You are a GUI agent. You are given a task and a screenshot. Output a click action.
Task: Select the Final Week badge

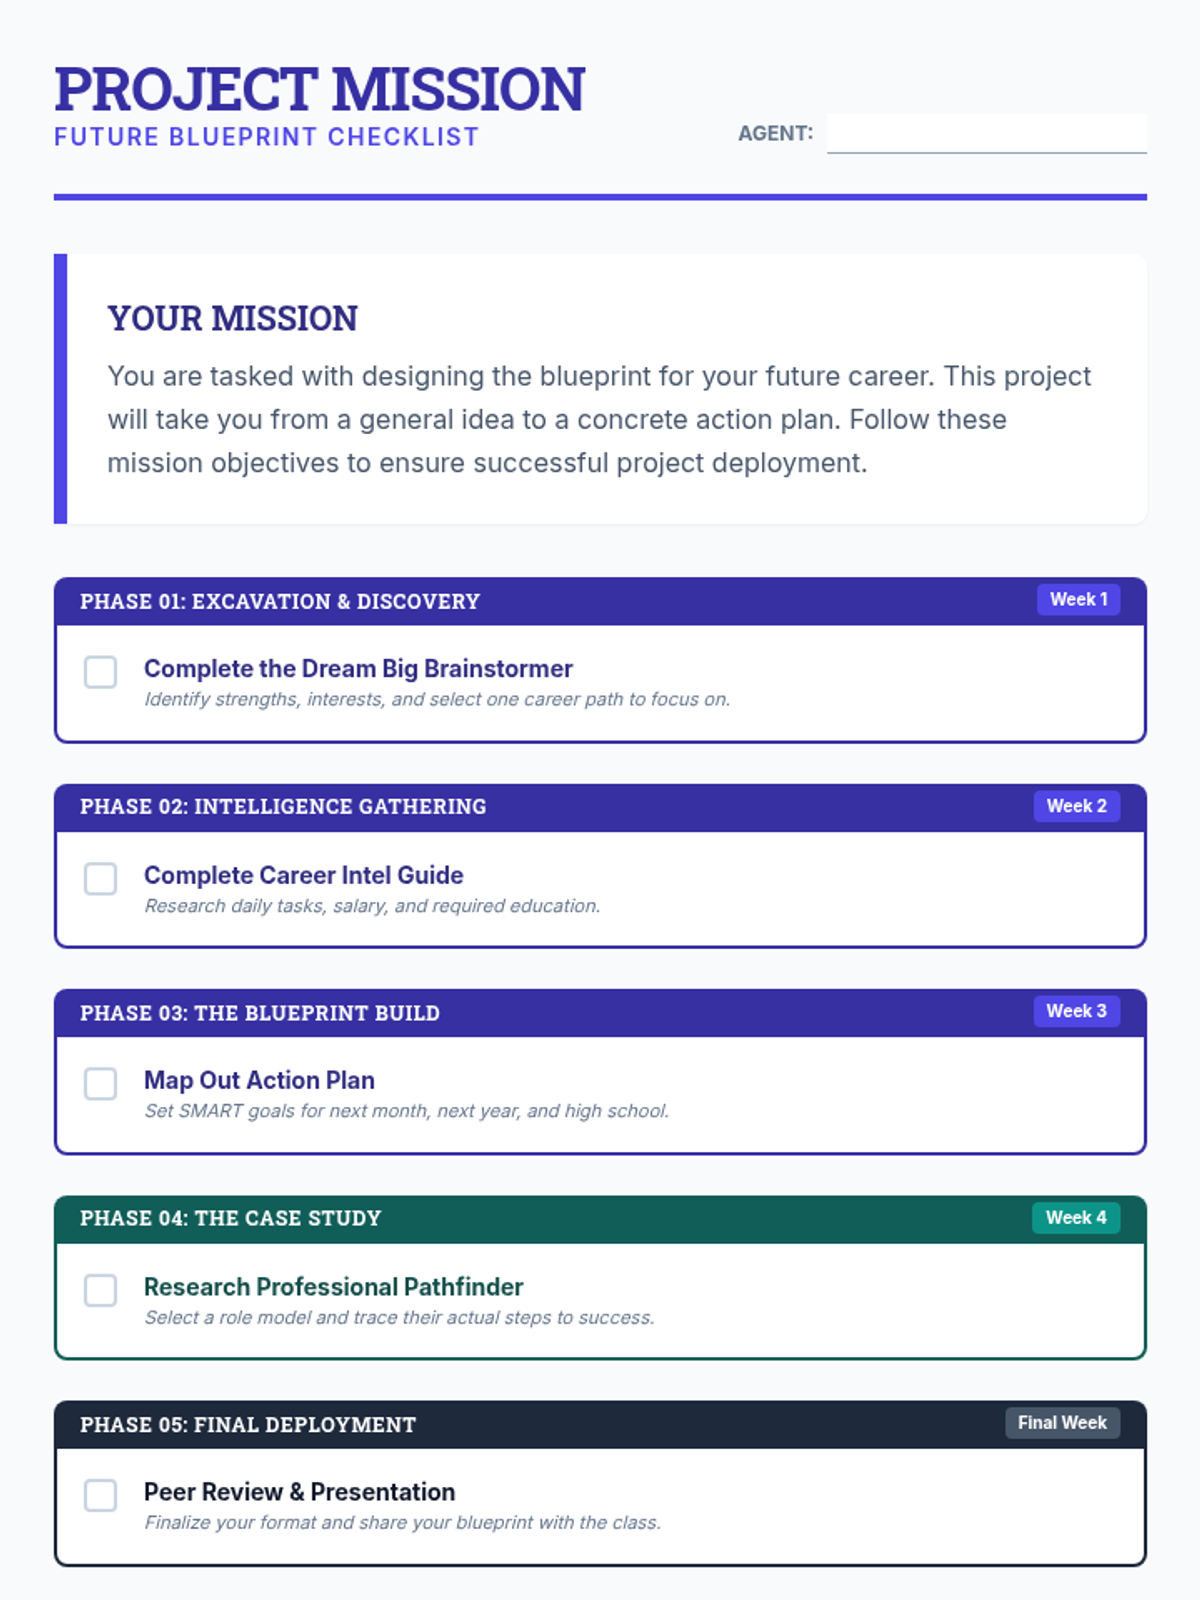pyautogui.click(x=1062, y=1423)
